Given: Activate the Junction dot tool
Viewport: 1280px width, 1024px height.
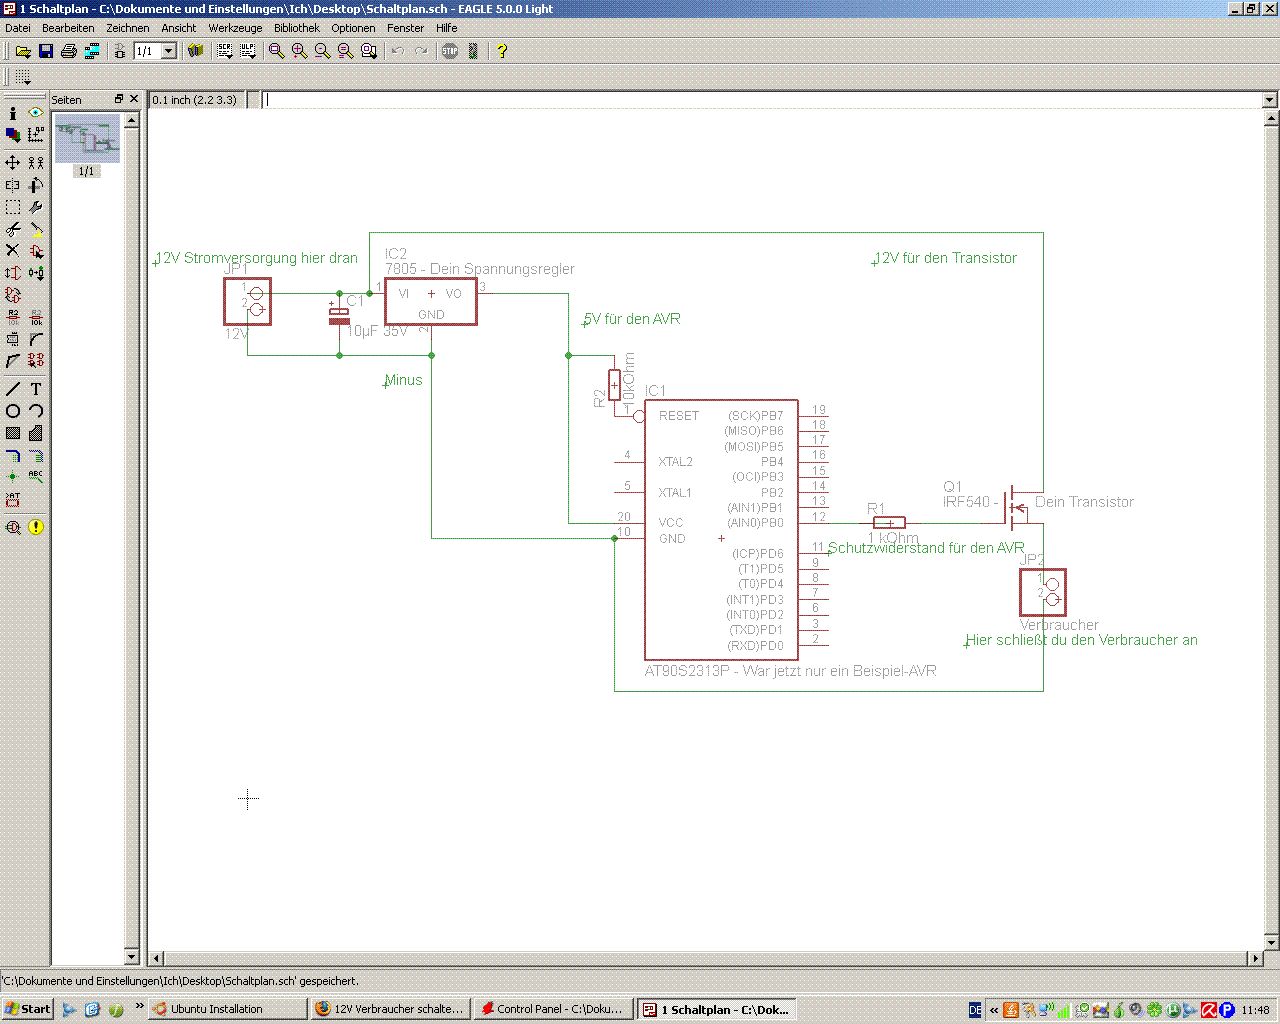Looking at the screenshot, I should point(12,477).
